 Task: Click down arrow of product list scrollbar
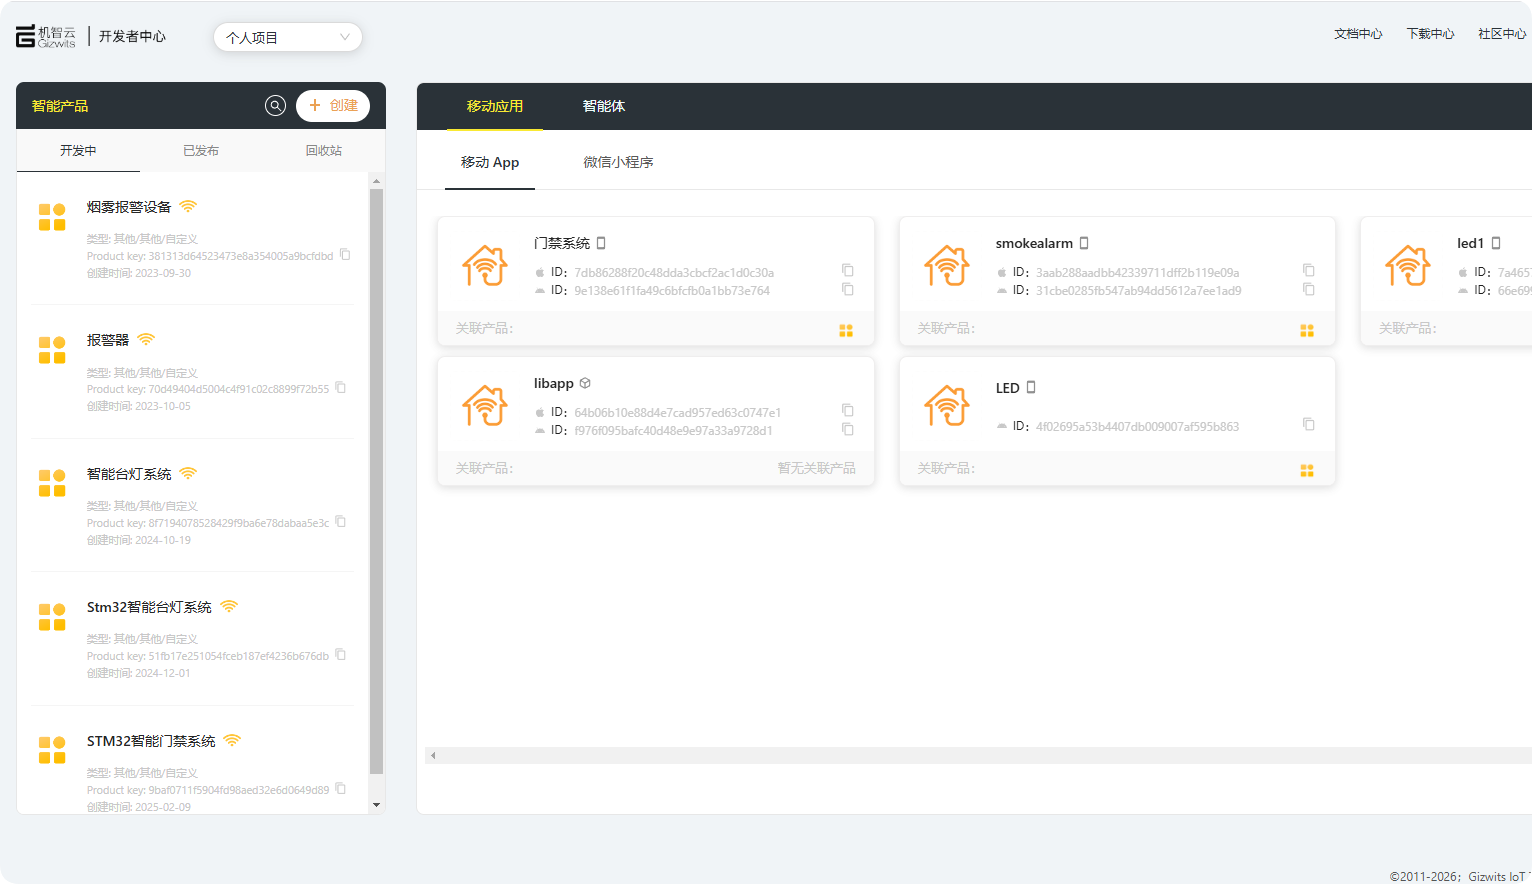click(x=376, y=804)
